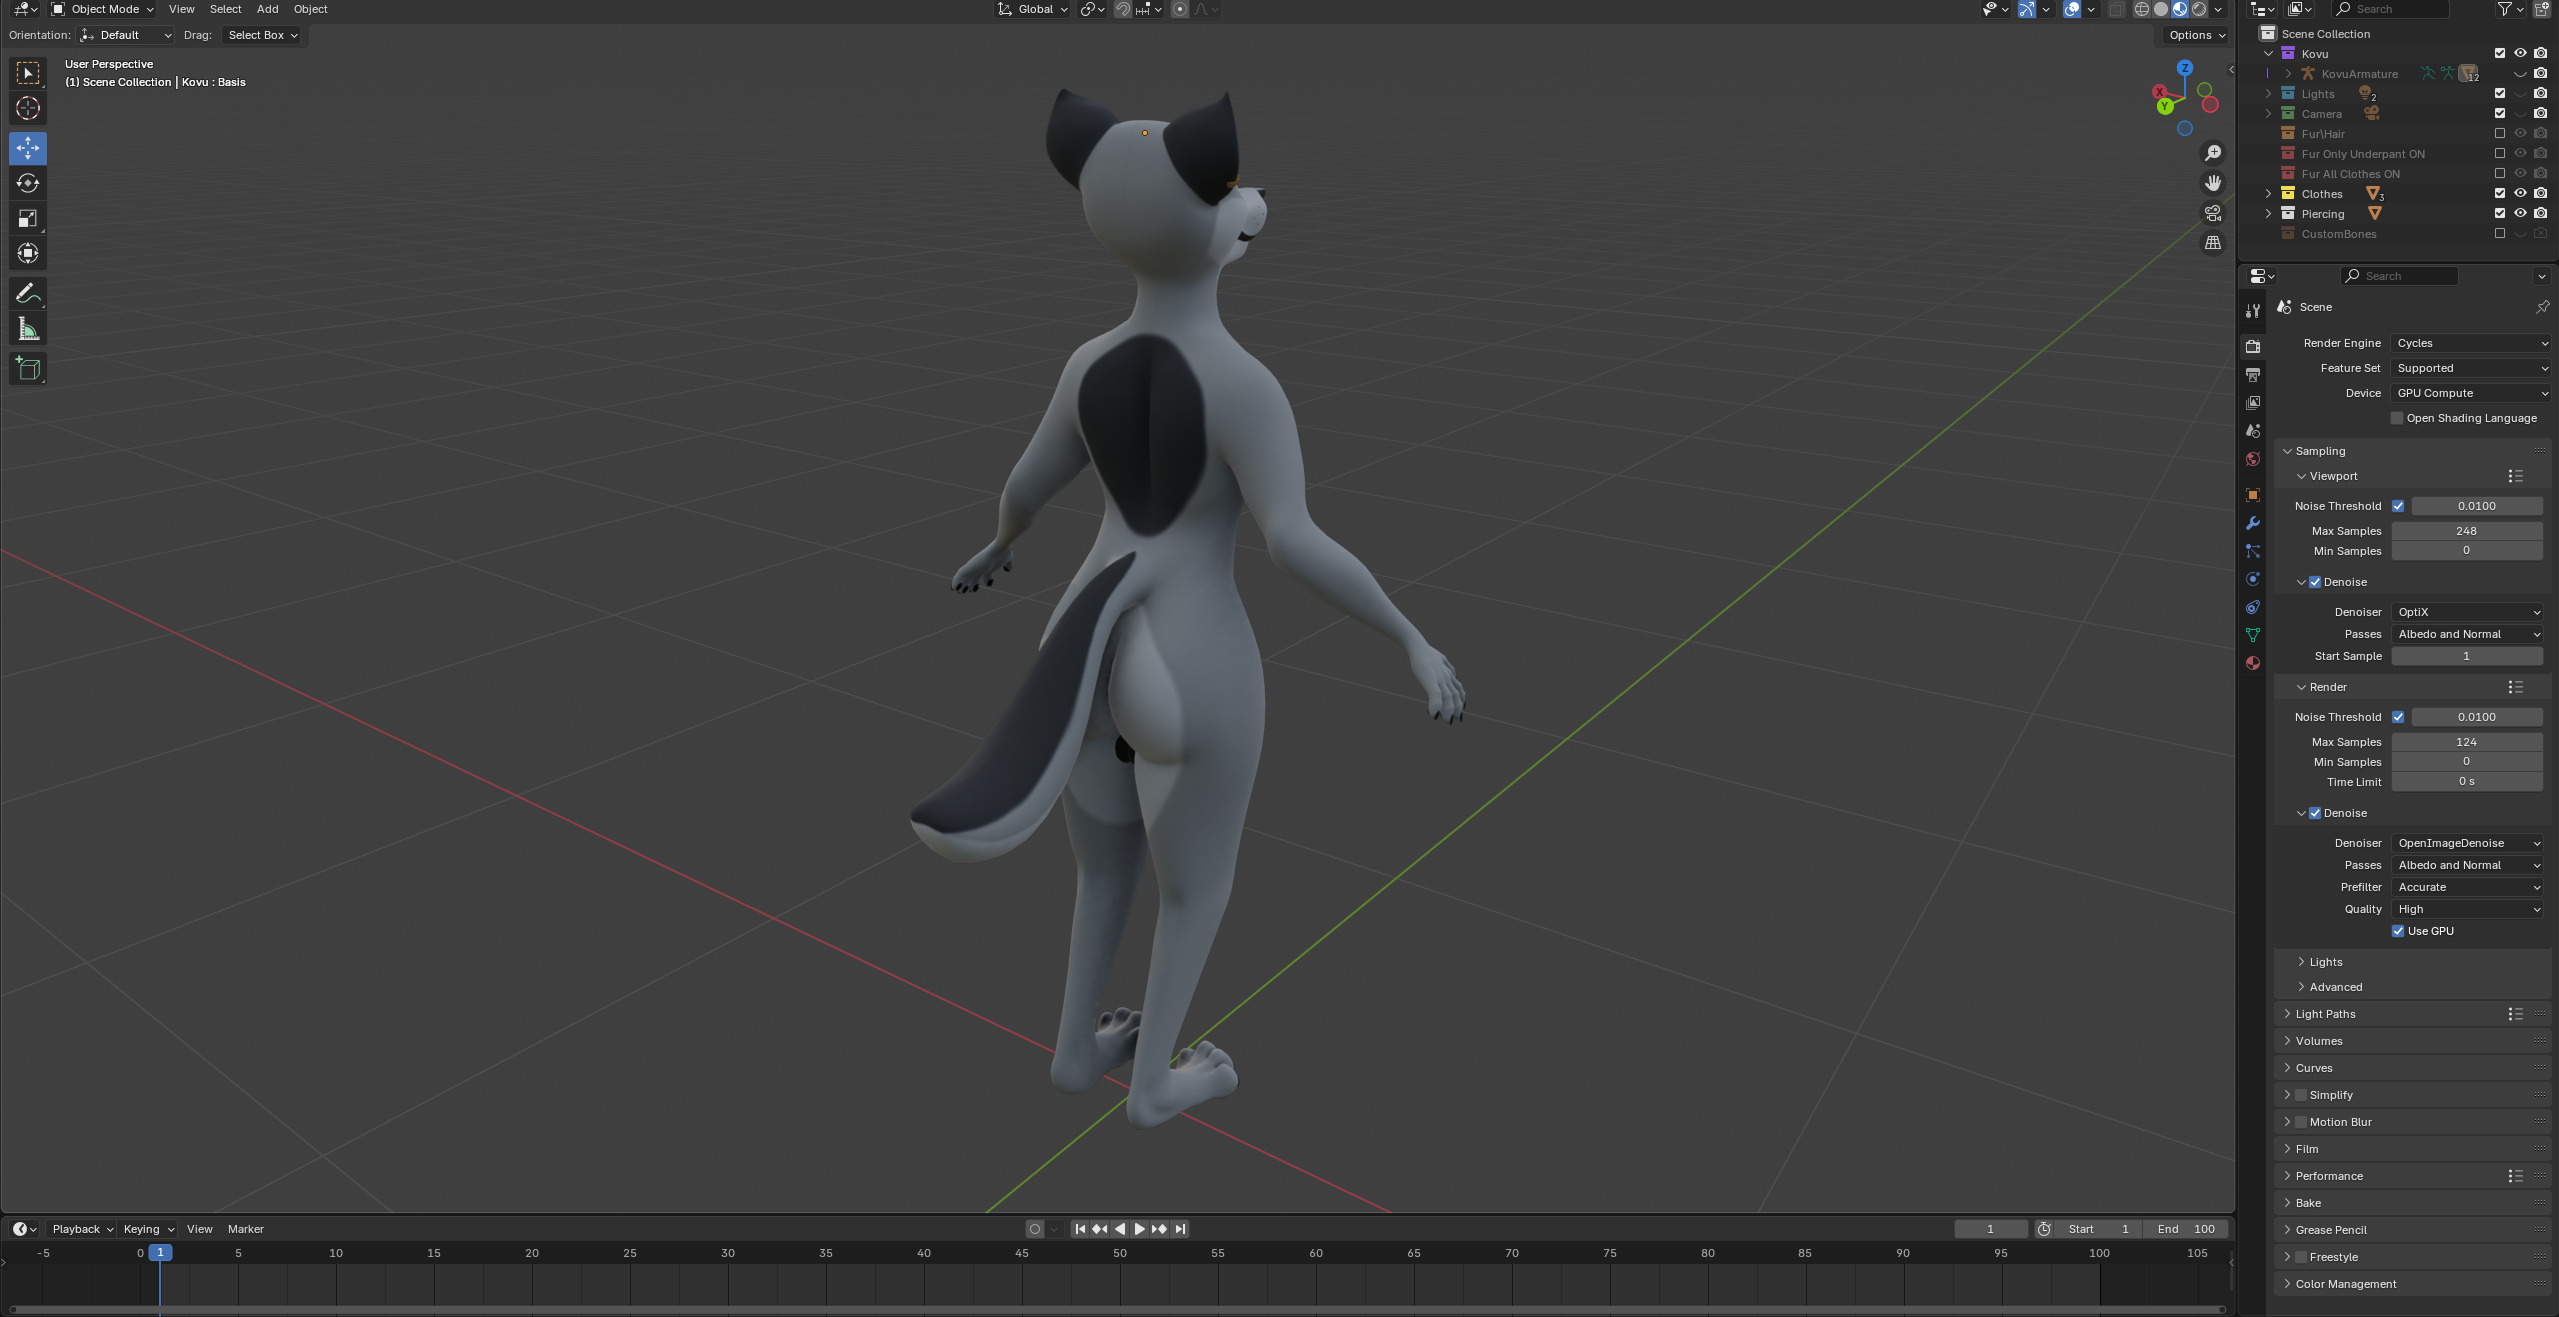Open the Output properties tab
Image resolution: width=2559 pixels, height=1317 pixels.
(2252, 374)
